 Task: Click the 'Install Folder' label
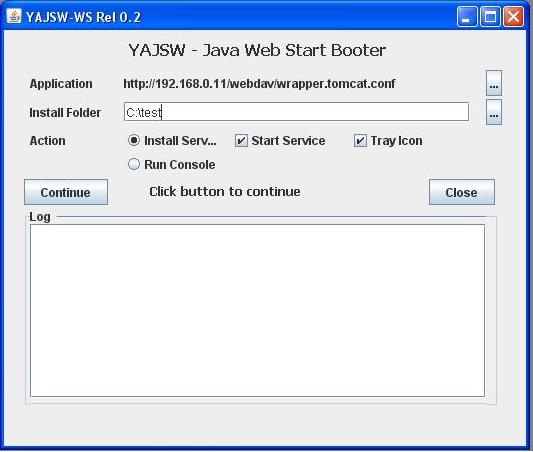coord(65,112)
